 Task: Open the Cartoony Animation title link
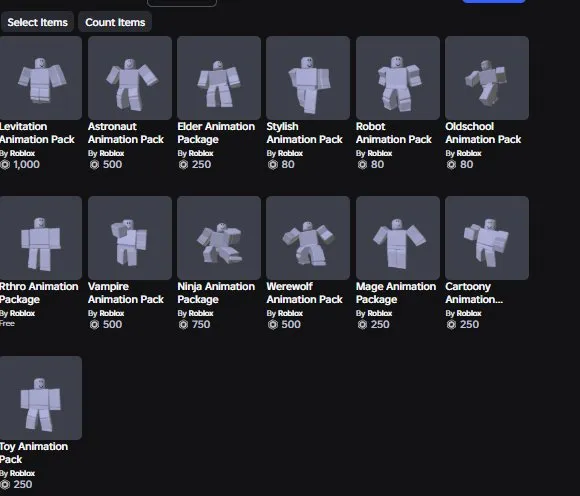[474, 293]
